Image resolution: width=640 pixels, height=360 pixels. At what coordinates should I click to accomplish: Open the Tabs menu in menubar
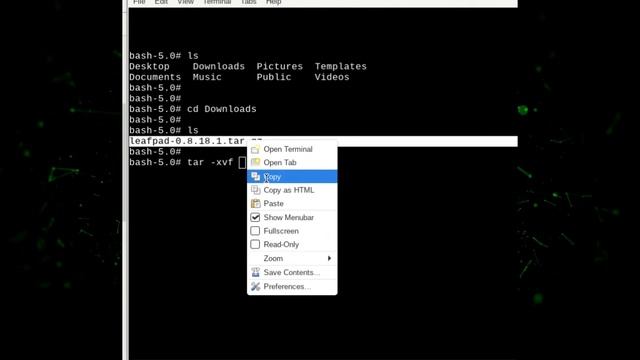[248, 2]
